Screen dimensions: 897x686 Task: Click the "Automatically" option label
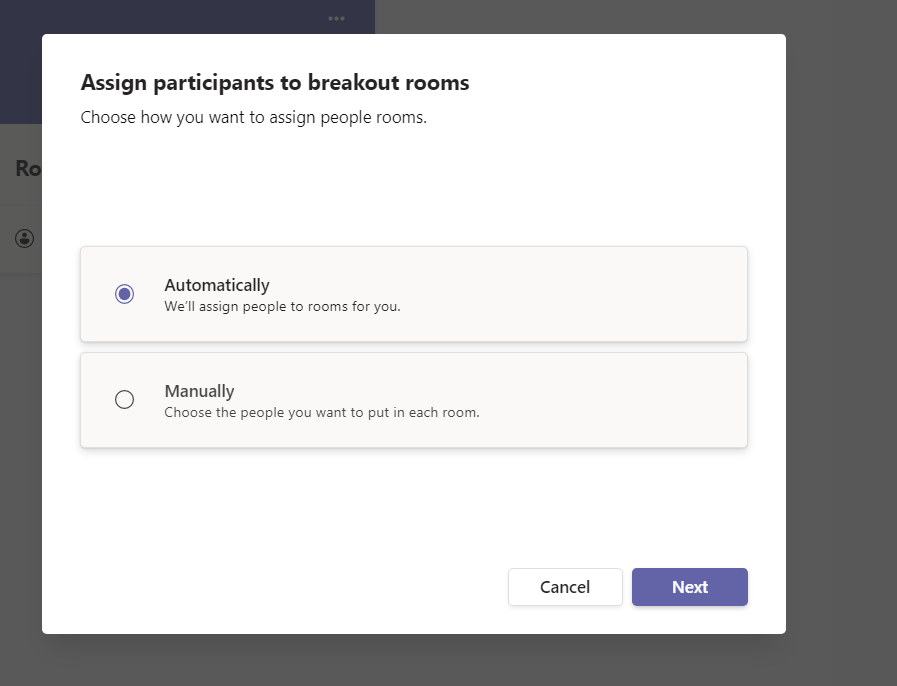click(x=217, y=285)
